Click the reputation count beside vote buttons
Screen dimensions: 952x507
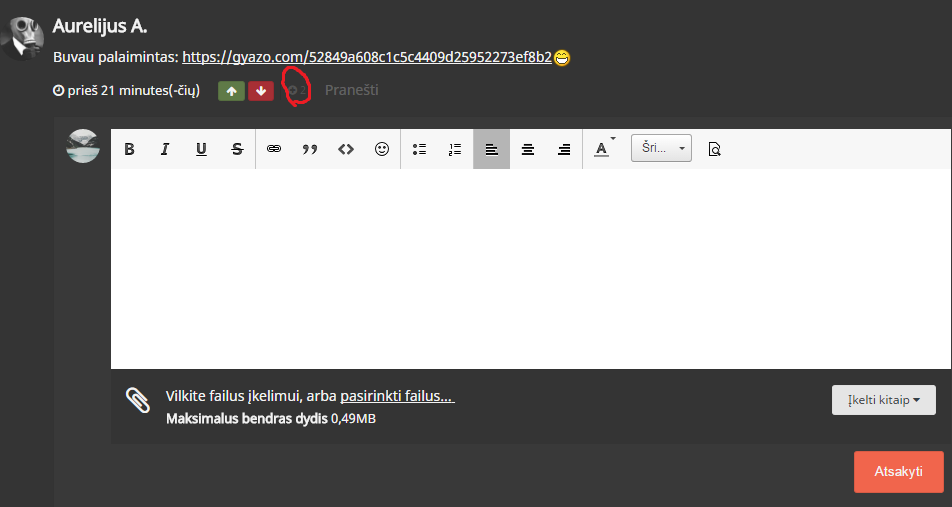click(x=297, y=90)
